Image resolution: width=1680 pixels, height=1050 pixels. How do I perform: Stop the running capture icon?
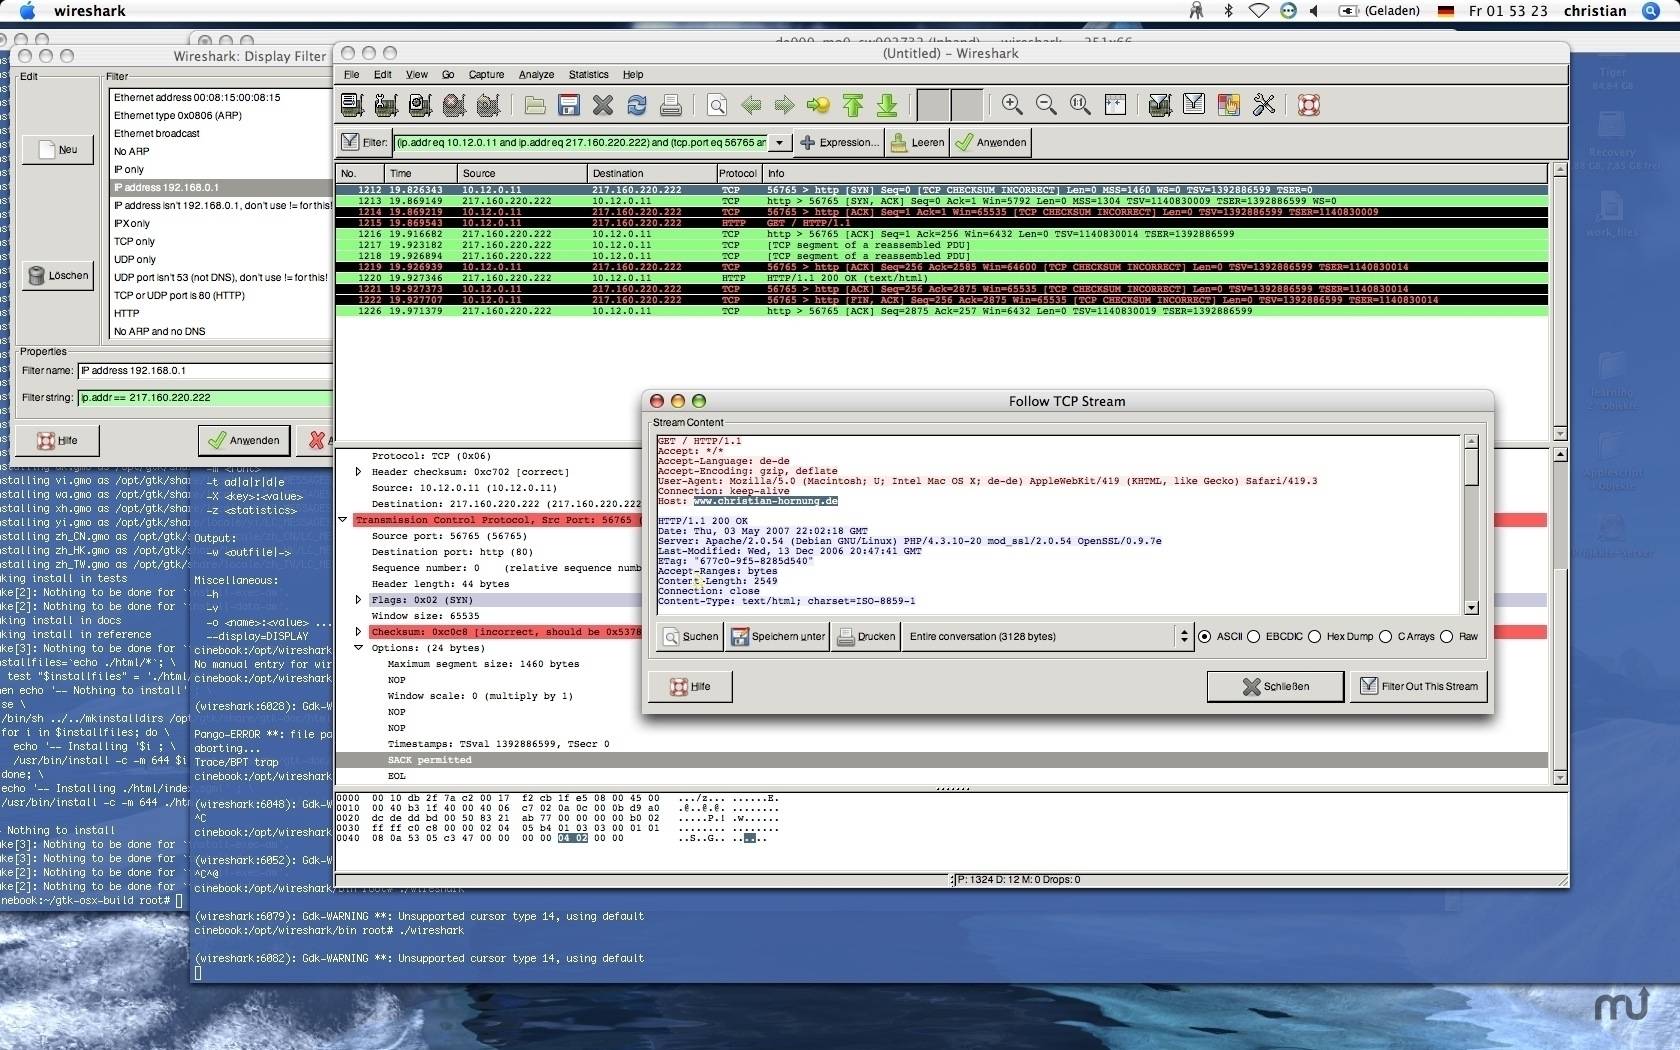(454, 105)
